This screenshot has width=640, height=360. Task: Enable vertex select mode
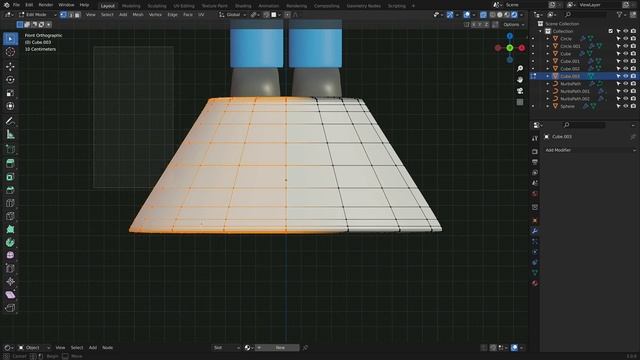click(x=63, y=15)
